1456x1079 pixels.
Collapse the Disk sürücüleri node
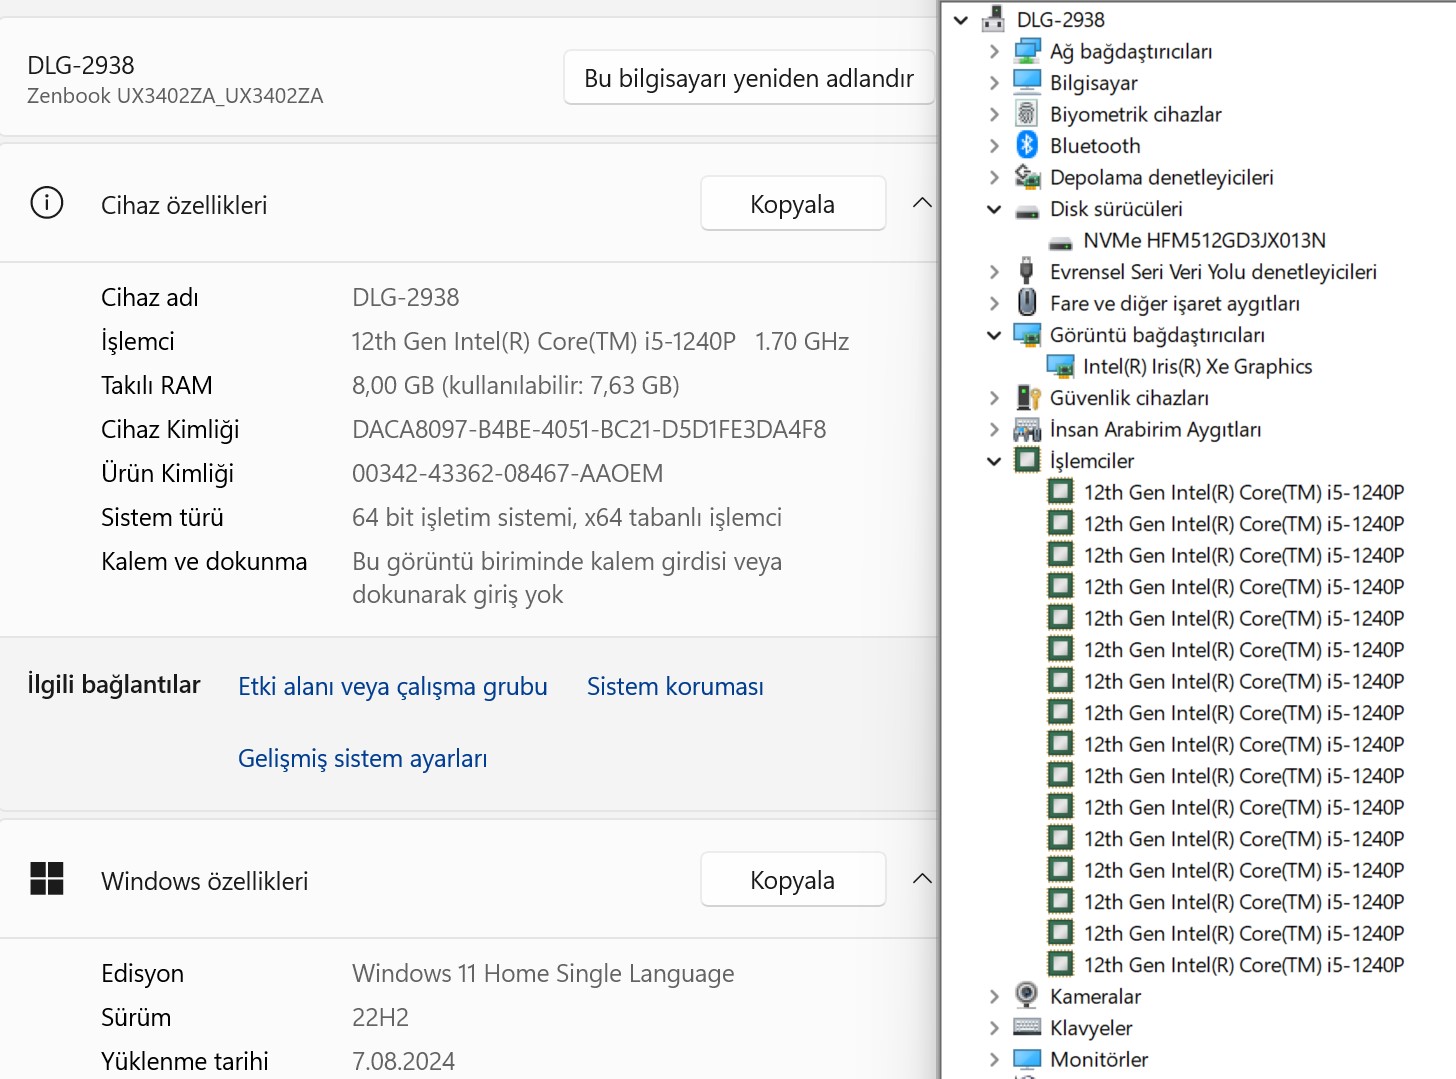click(x=994, y=209)
